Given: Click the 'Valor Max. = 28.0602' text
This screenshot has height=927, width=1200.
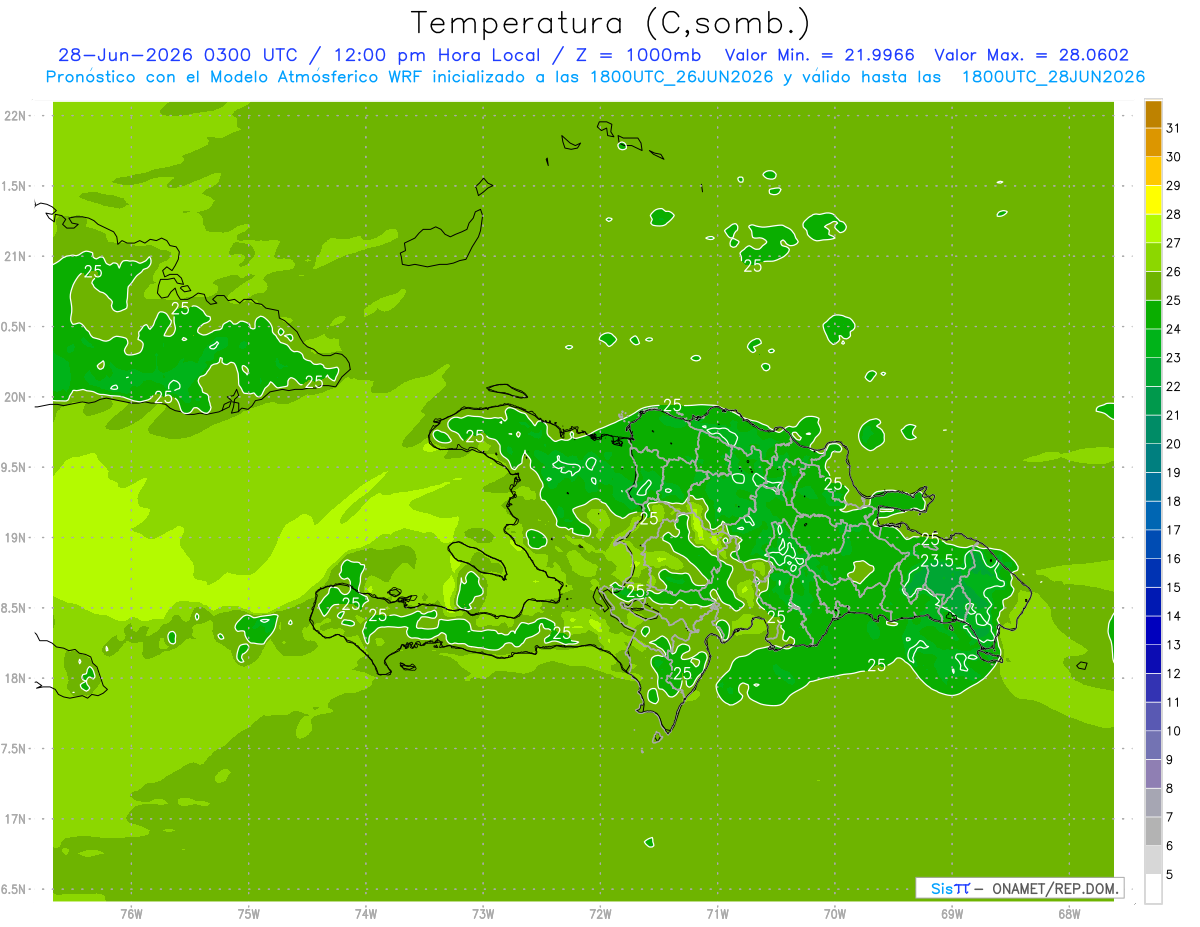Looking at the screenshot, I should click(x=1032, y=55).
